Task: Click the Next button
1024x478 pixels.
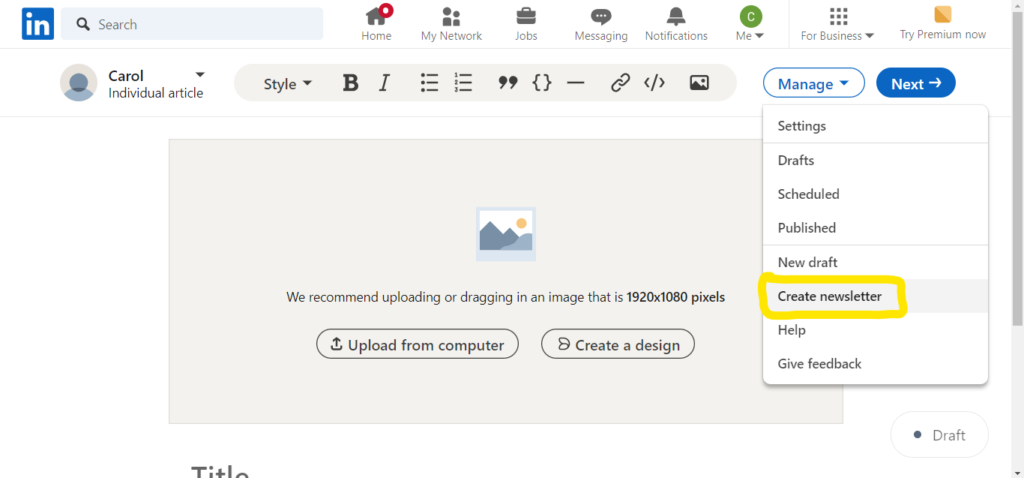Action: (x=915, y=84)
